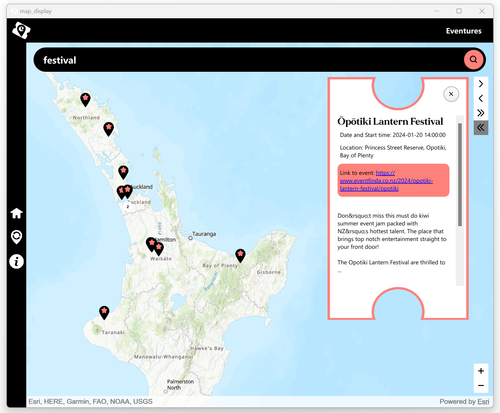The width and height of the screenshot is (500, 413).
Task: Click the pink search button
Action: coord(473,60)
